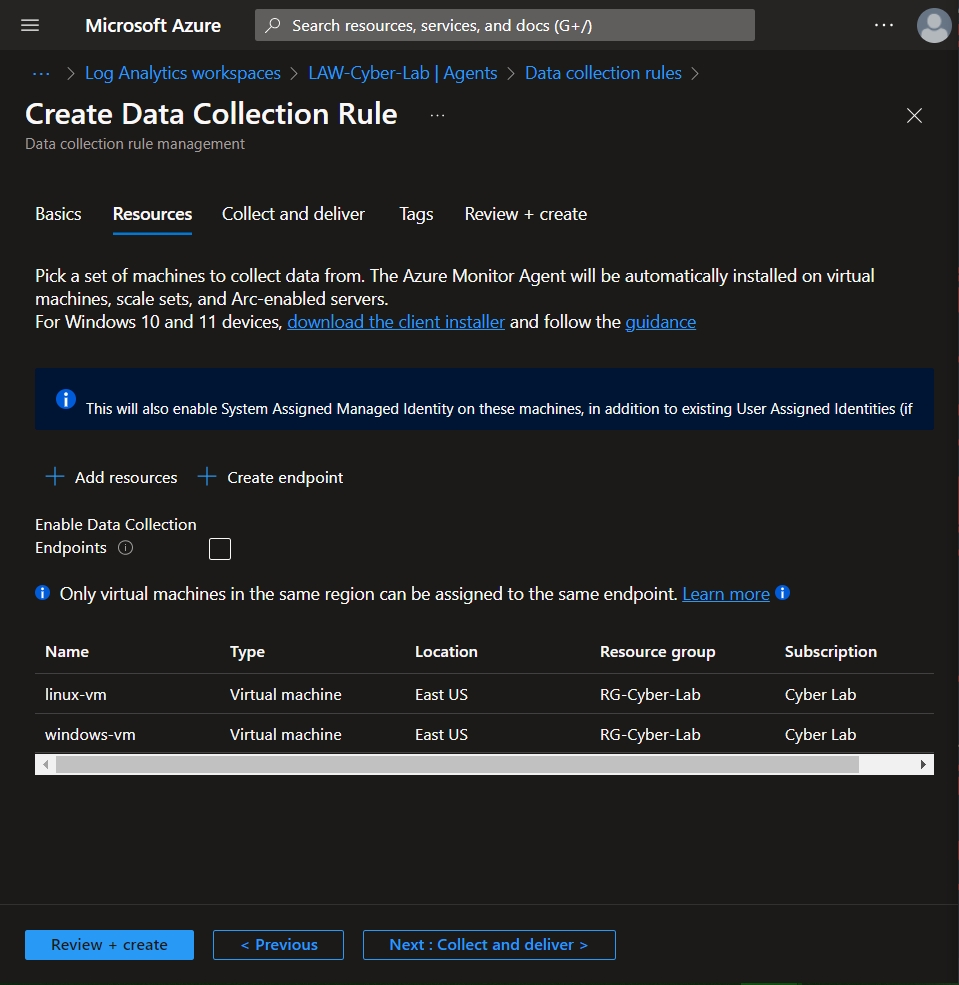
Task: Click Add resources button
Action: pos(112,477)
